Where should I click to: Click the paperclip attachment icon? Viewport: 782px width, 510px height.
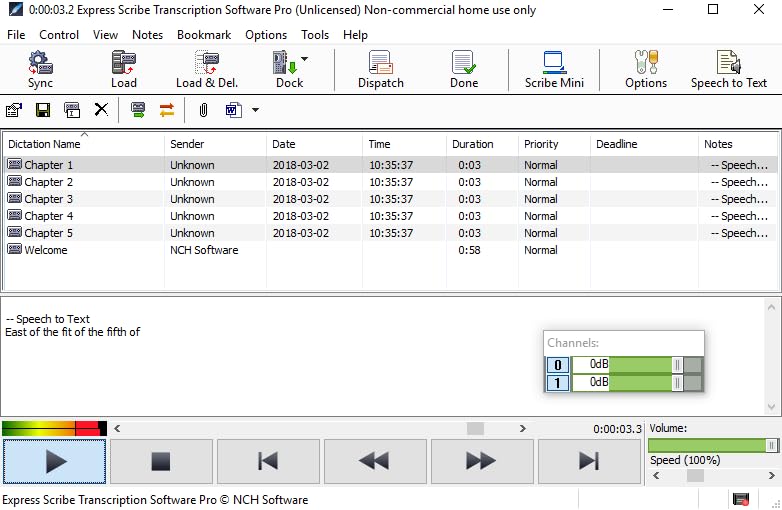[202, 110]
